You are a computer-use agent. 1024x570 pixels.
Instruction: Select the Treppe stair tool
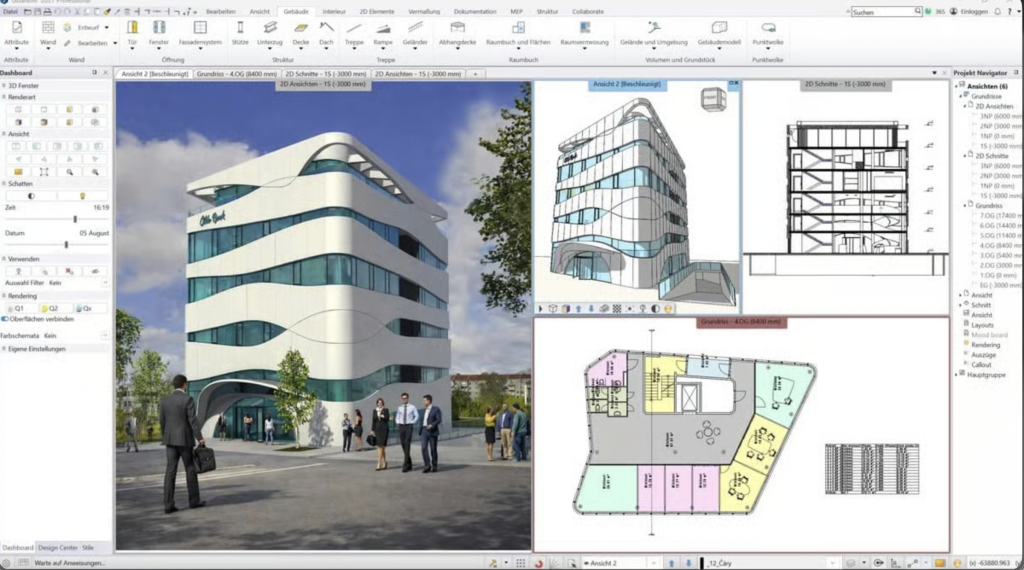[354, 28]
